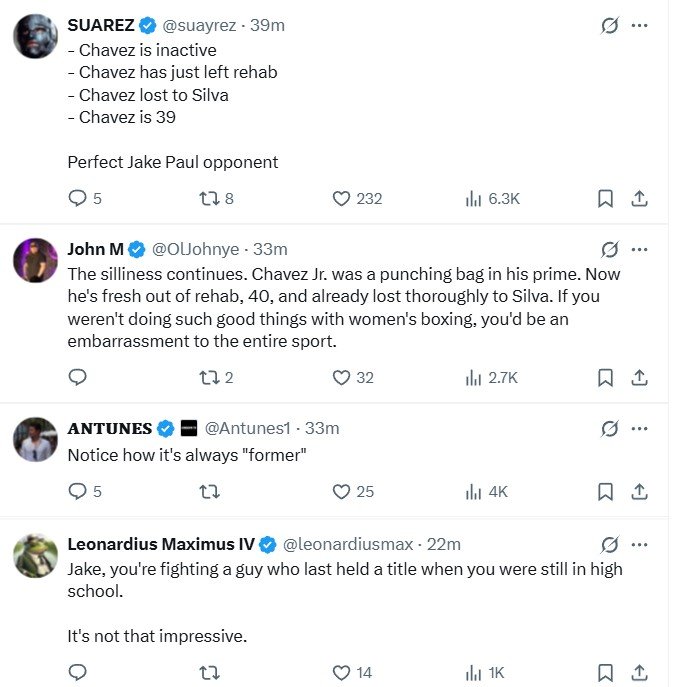Share Leonardius Maximus IV's tweet
The height and width of the screenshot is (687, 686).
[640, 672]
